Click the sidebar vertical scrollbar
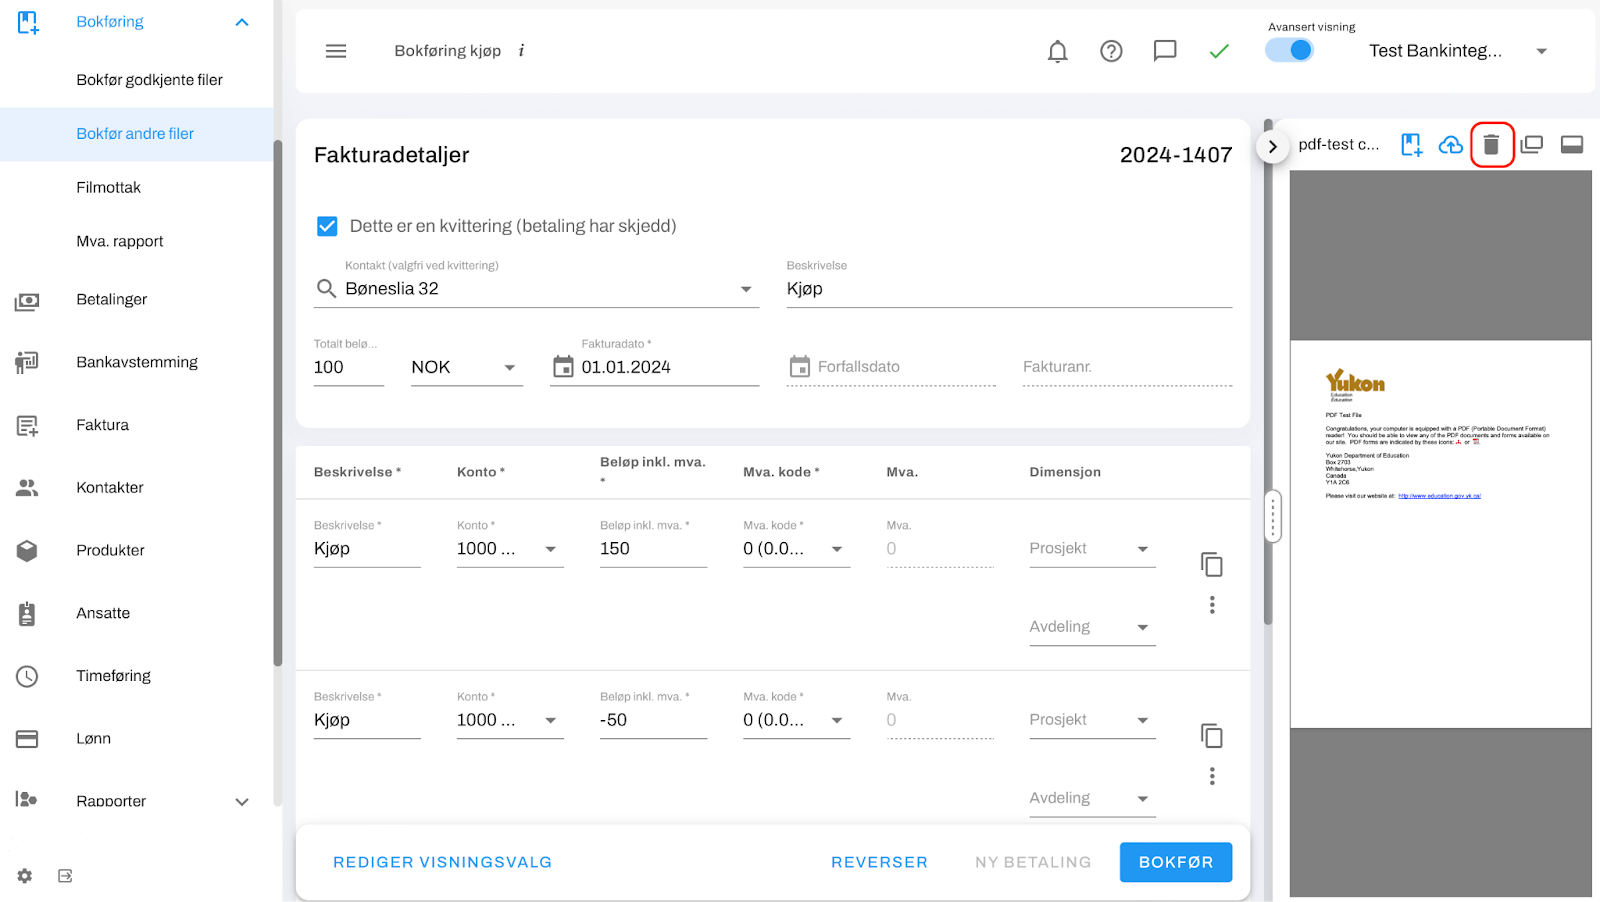Viewport: 1600px width, 902px height. pos(278,402)
